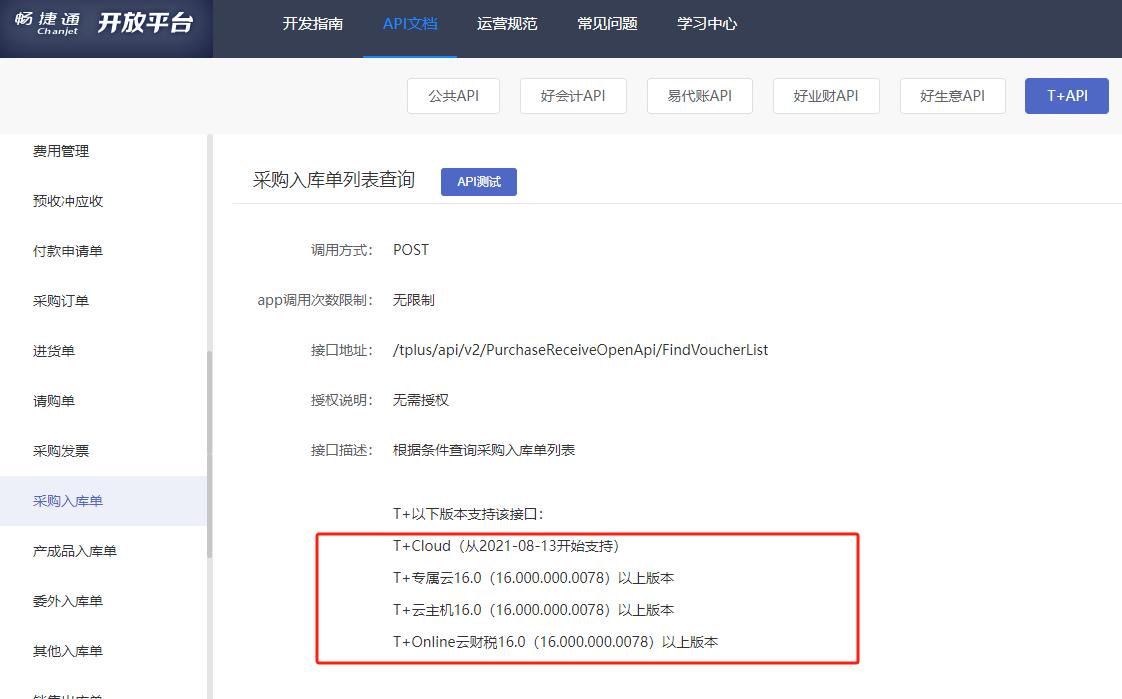Open the 学习中心 section
The width and height of the screenshot is (1122, 699).
[x=707, y=24]
